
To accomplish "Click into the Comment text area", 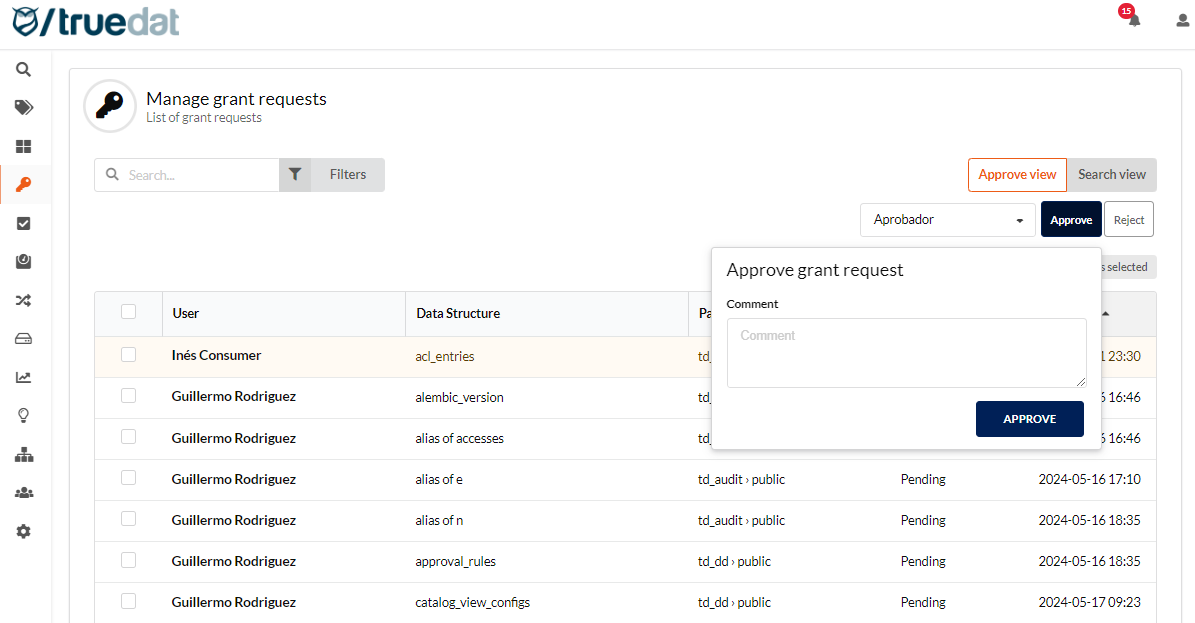I will [x=906, y=353].
